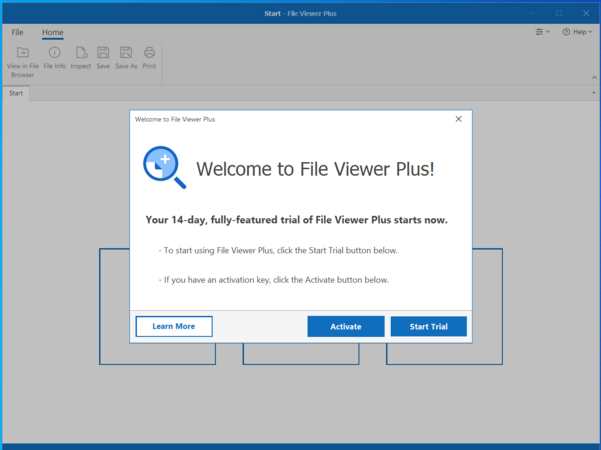Open File Info from the ribbon
Screen dimensions: 601x450
pyautogui.click(x=54, y=58)
